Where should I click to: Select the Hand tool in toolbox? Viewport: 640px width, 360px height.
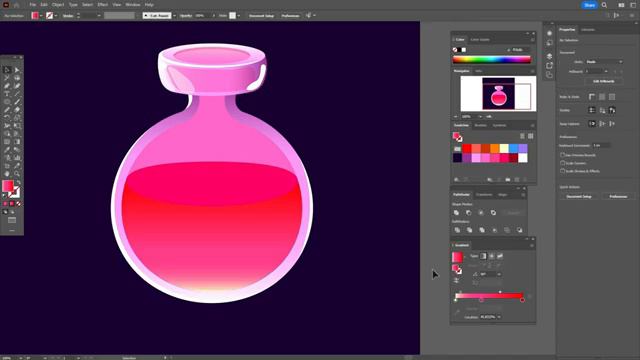7,174
